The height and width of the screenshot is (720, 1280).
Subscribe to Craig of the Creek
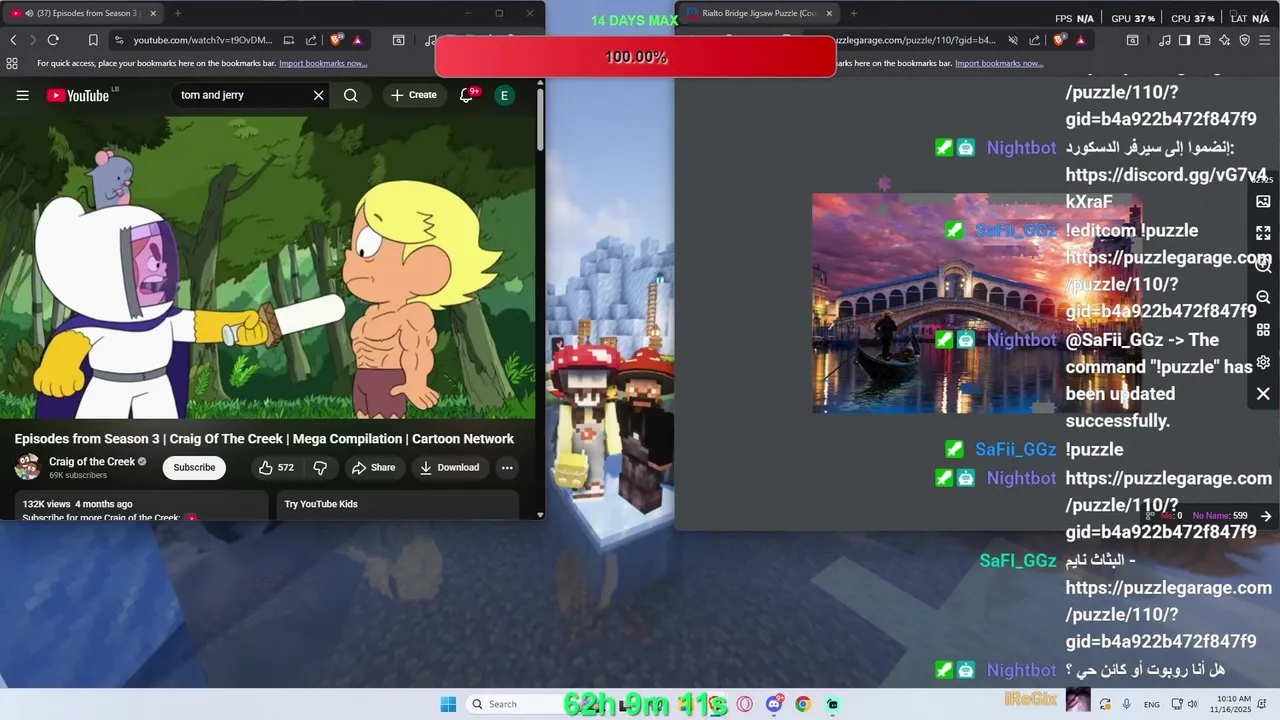click(194, 467)
